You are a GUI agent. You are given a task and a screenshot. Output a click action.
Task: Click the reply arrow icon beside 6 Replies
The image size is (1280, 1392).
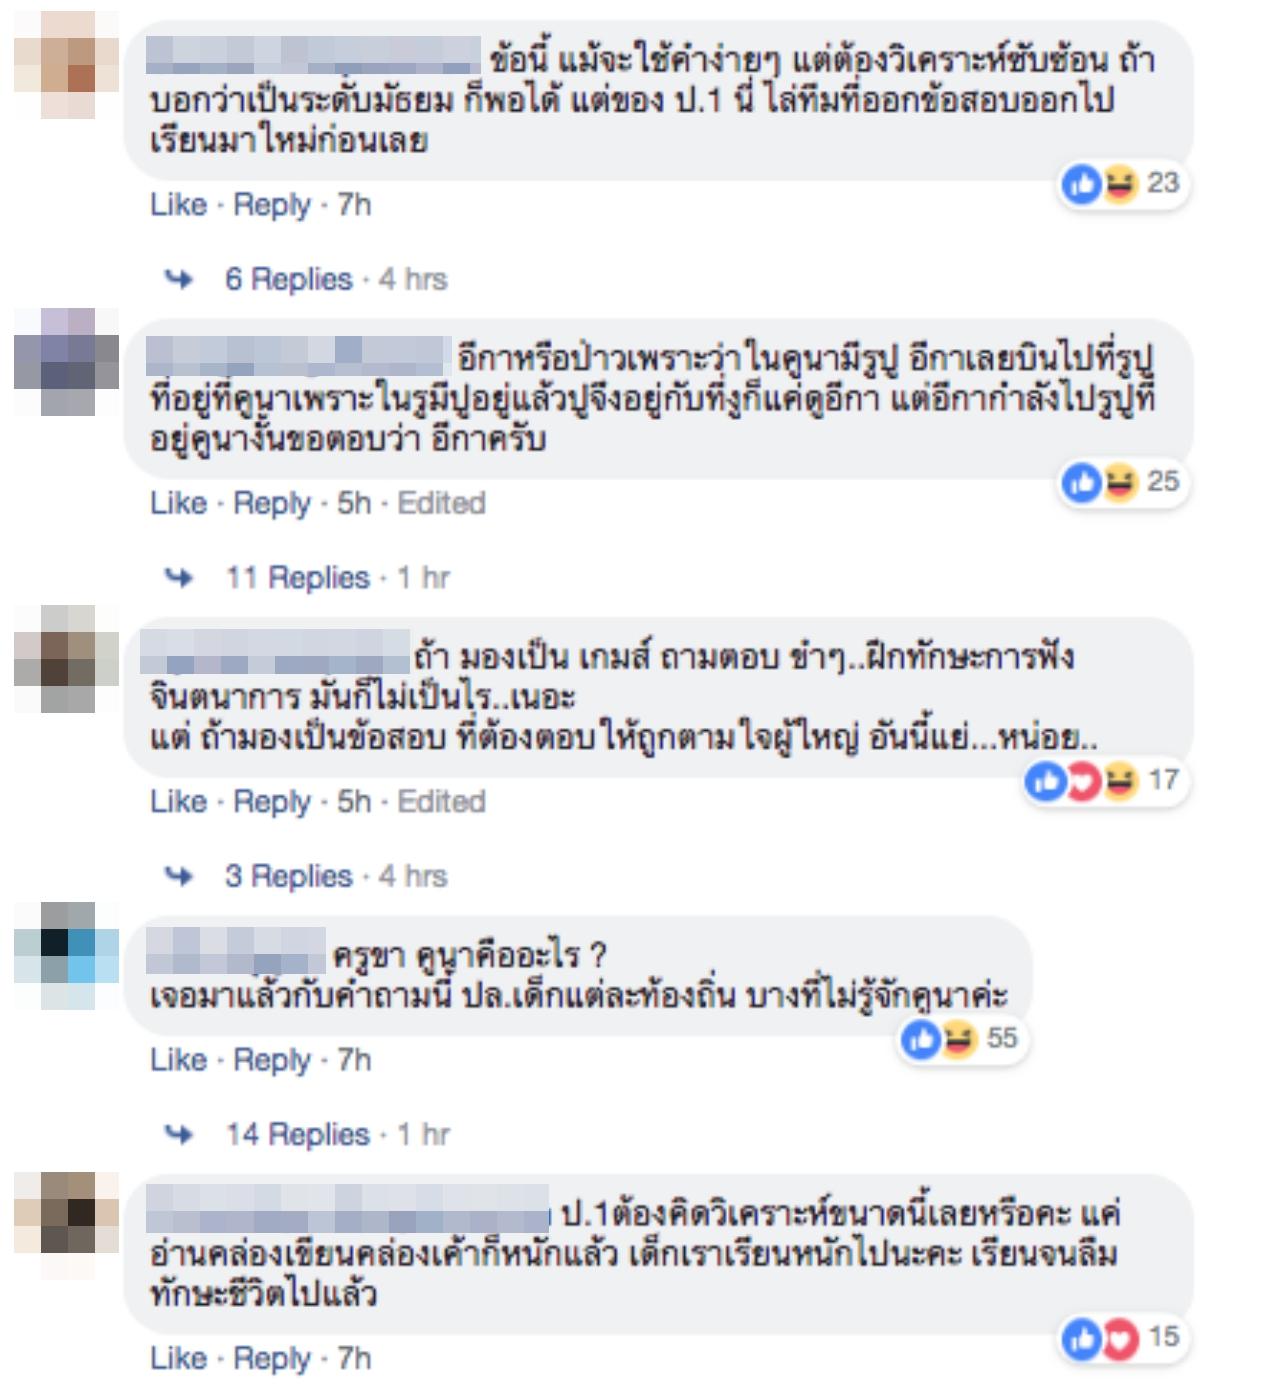179,280
